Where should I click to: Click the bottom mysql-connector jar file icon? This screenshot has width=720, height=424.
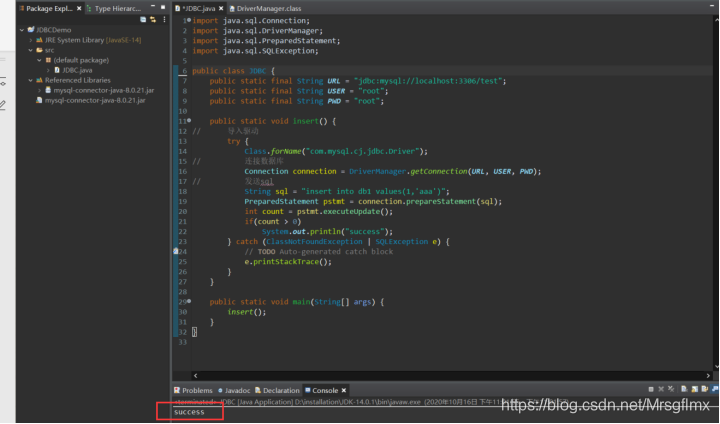click(39, 100)
